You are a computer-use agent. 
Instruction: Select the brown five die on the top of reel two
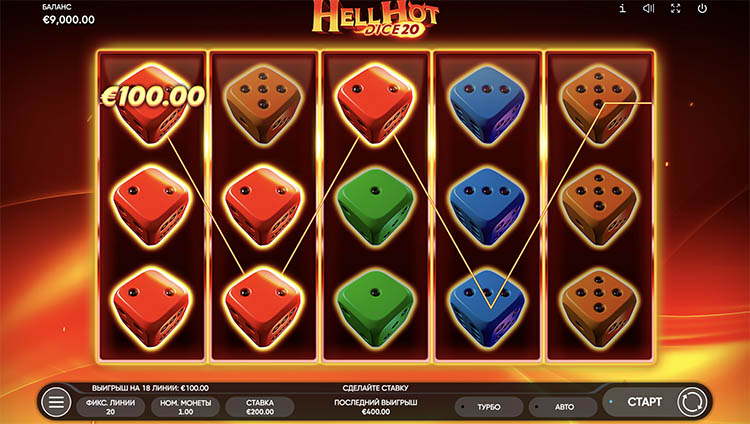pyautogui.click(x=263, y=105)
